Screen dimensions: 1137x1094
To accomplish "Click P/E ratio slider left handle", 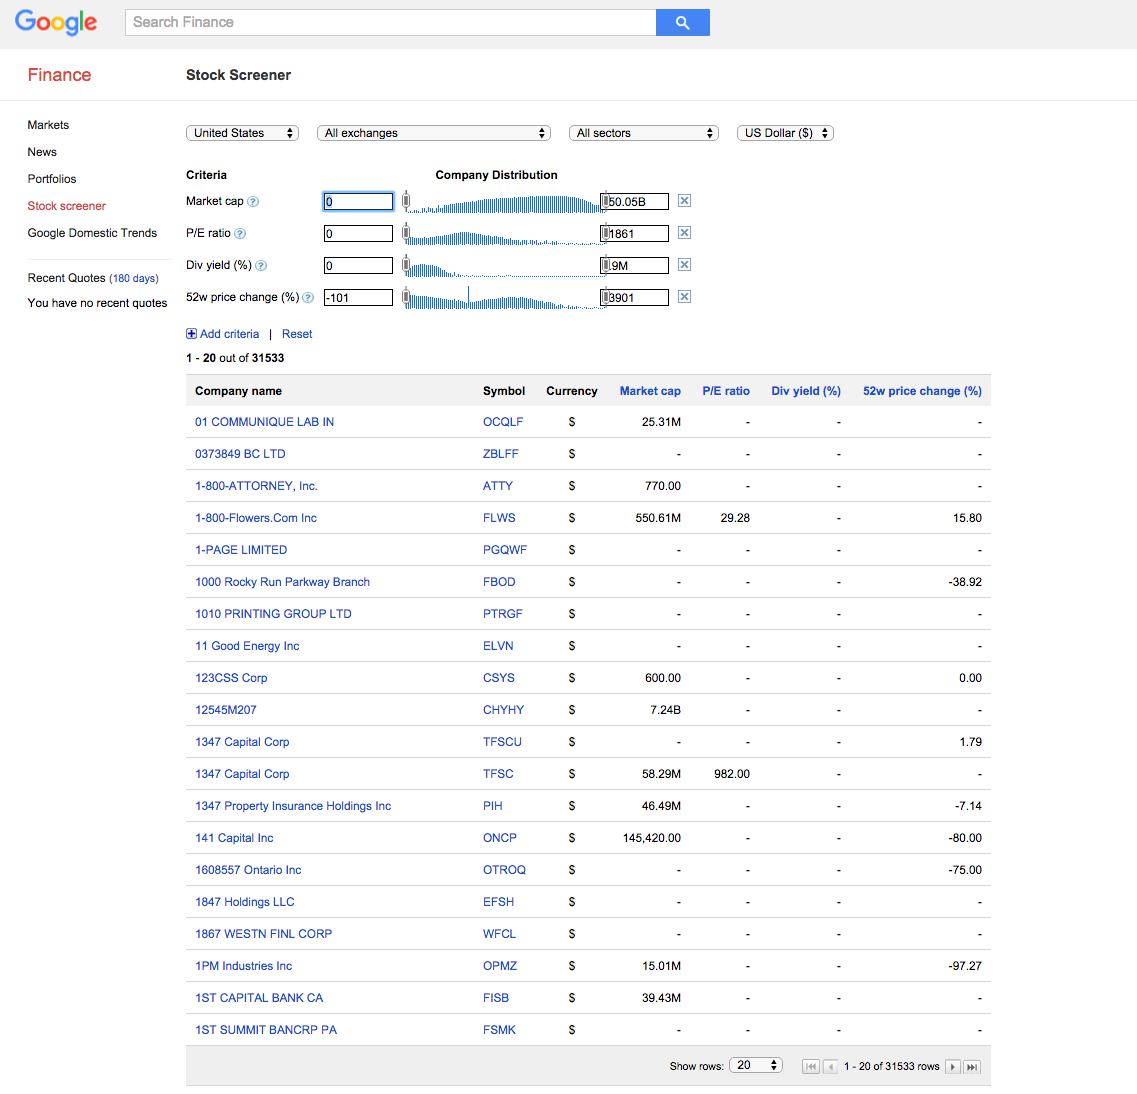I will point(406,233).
